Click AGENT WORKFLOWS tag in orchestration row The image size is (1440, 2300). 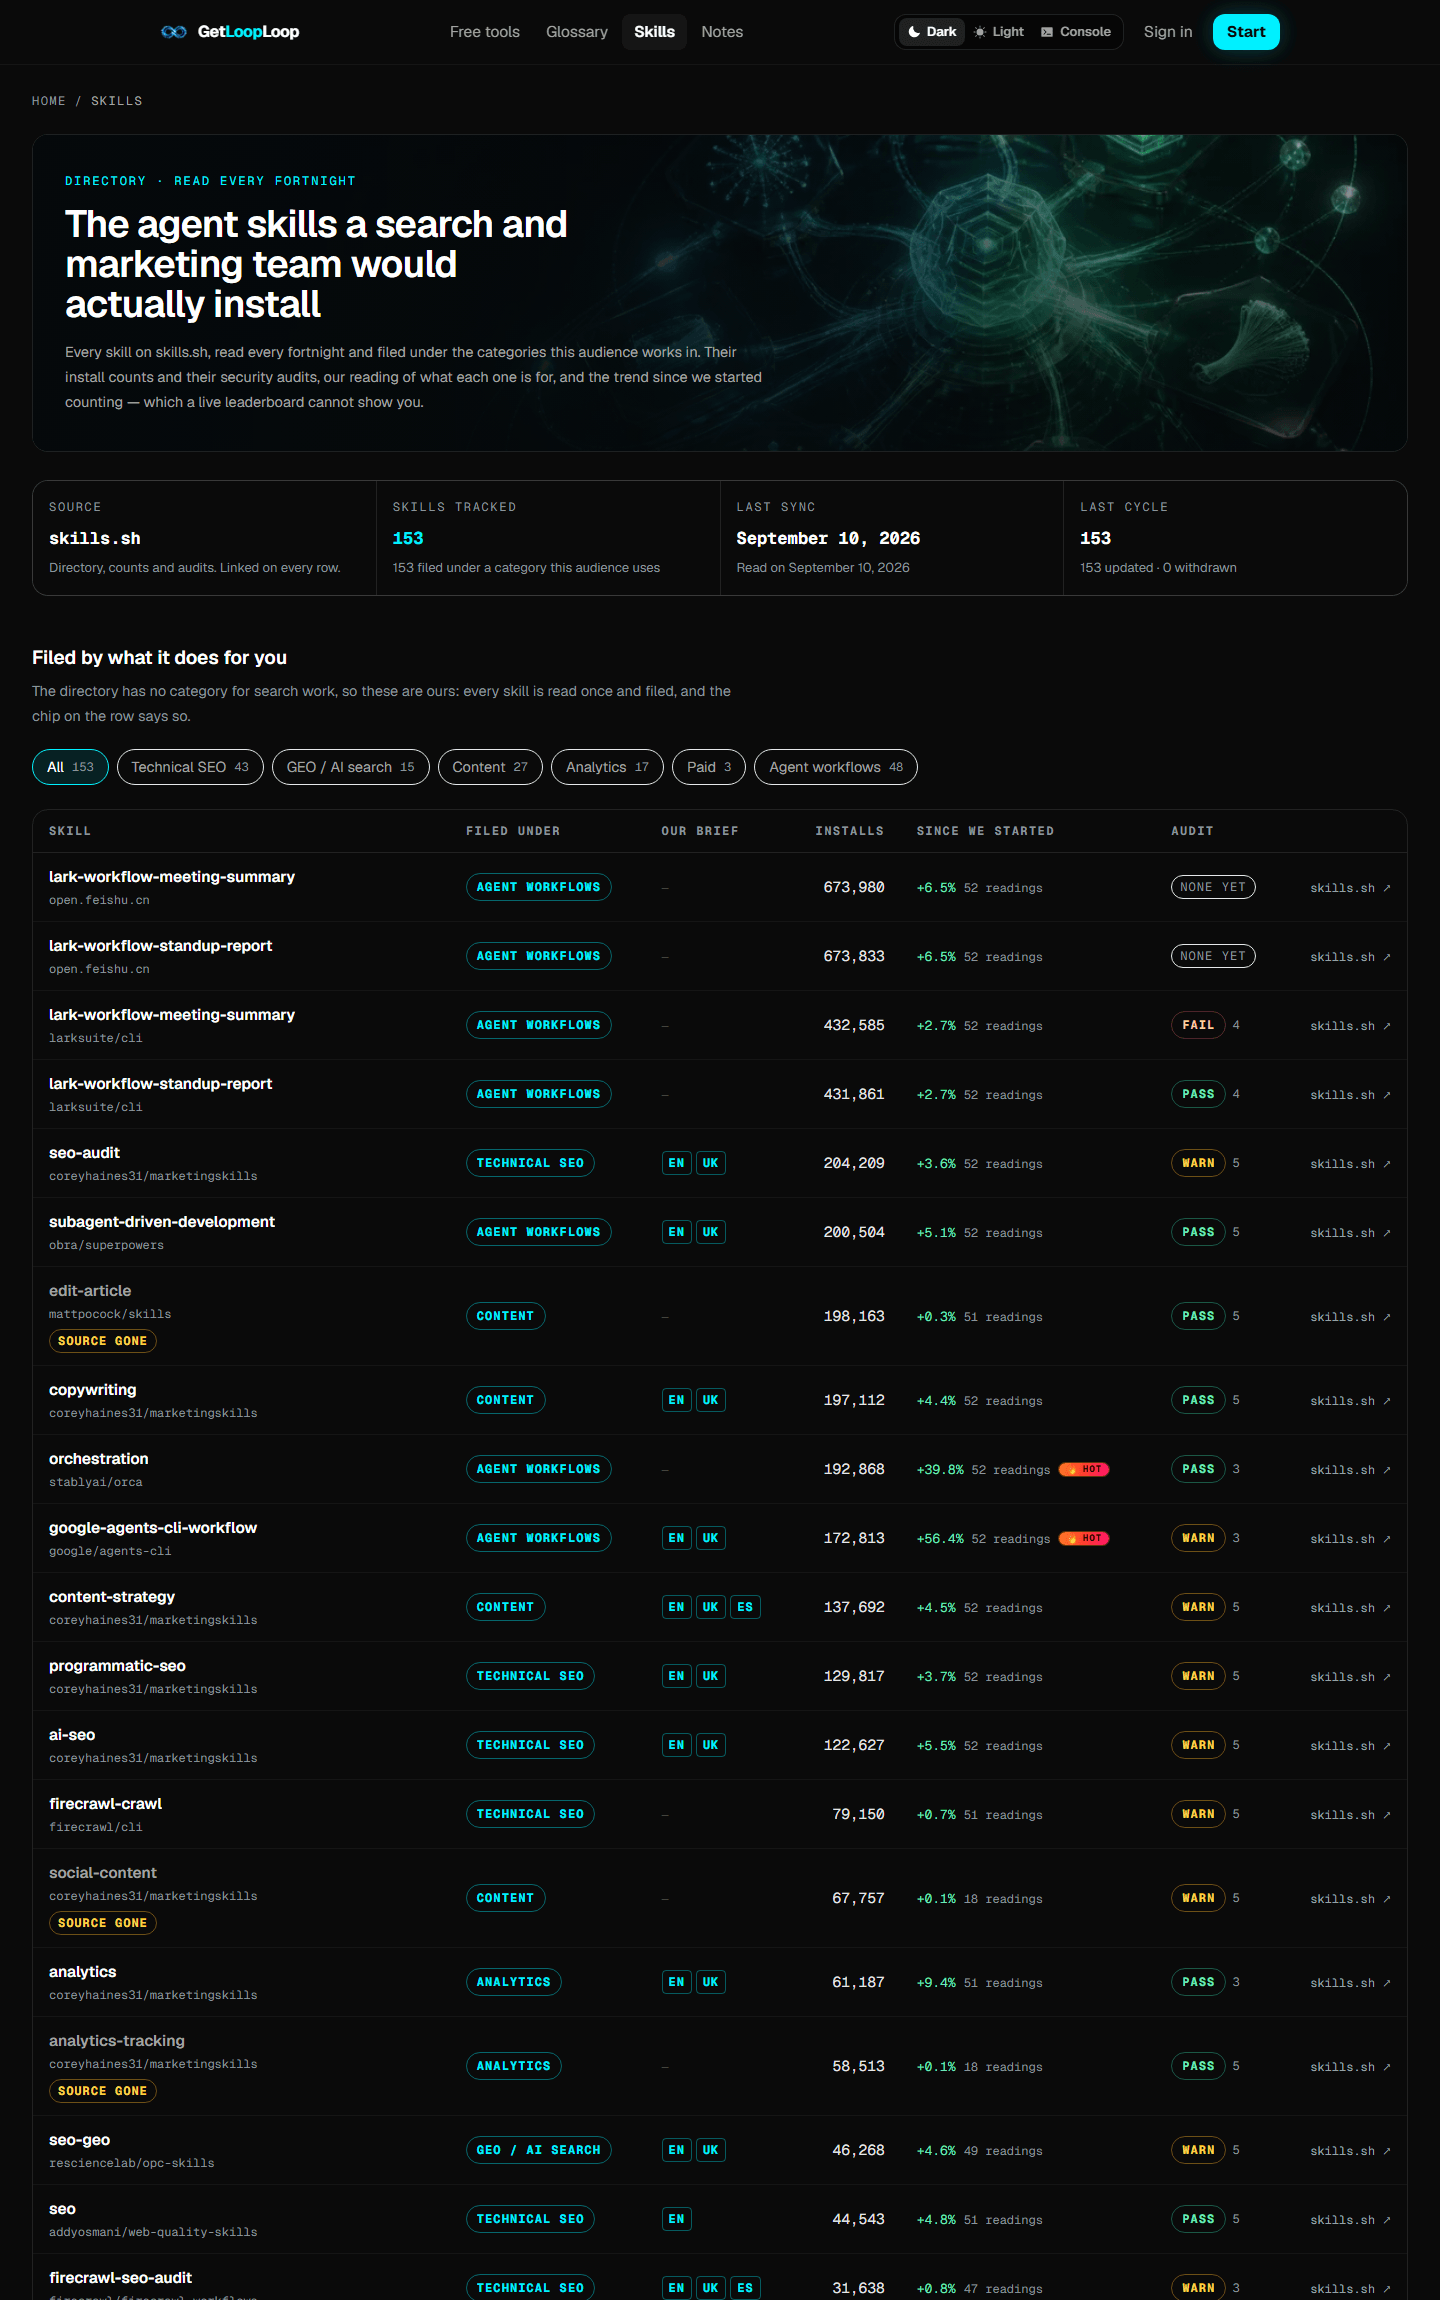(538, 1469)
